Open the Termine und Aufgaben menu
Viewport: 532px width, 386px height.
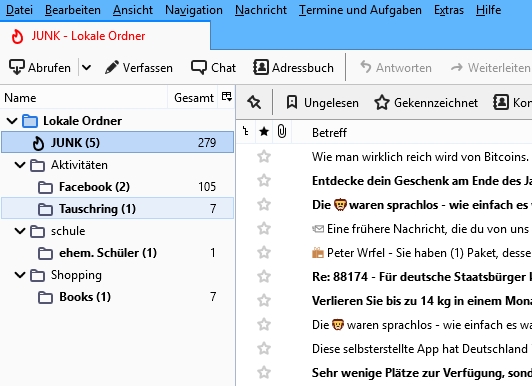(x=360, y=10)
